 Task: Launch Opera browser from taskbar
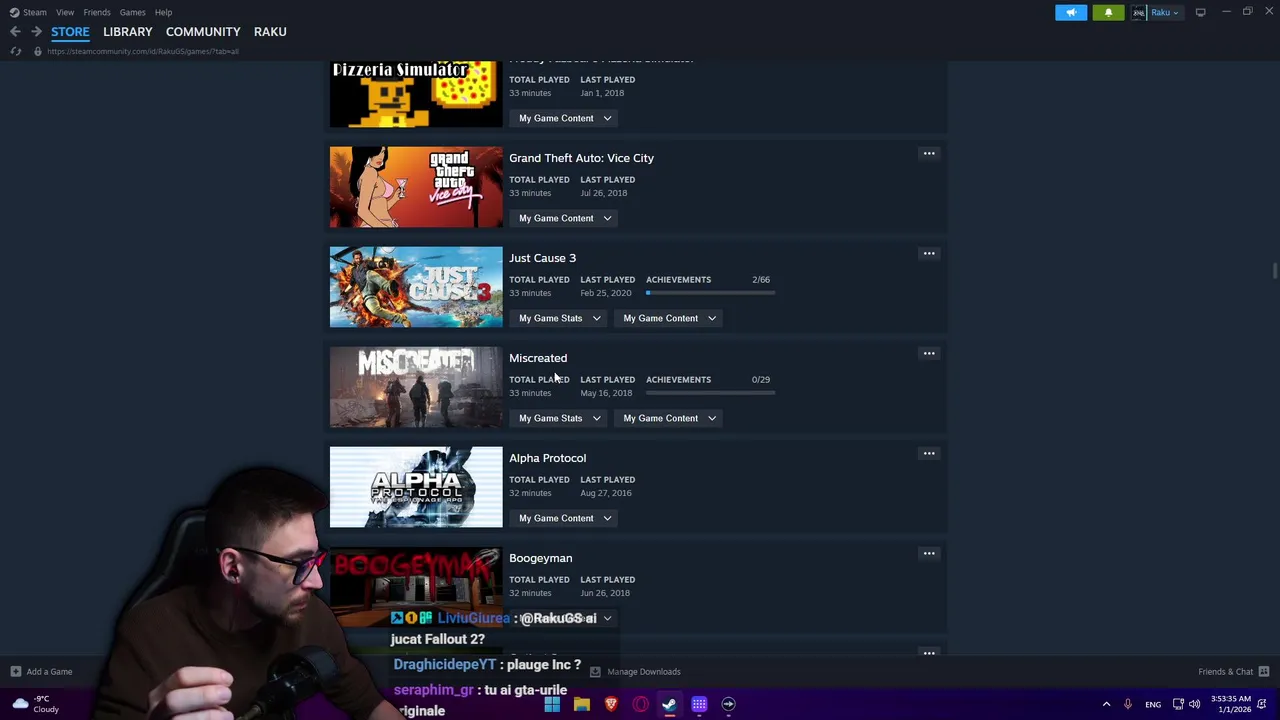click(640, 704)
